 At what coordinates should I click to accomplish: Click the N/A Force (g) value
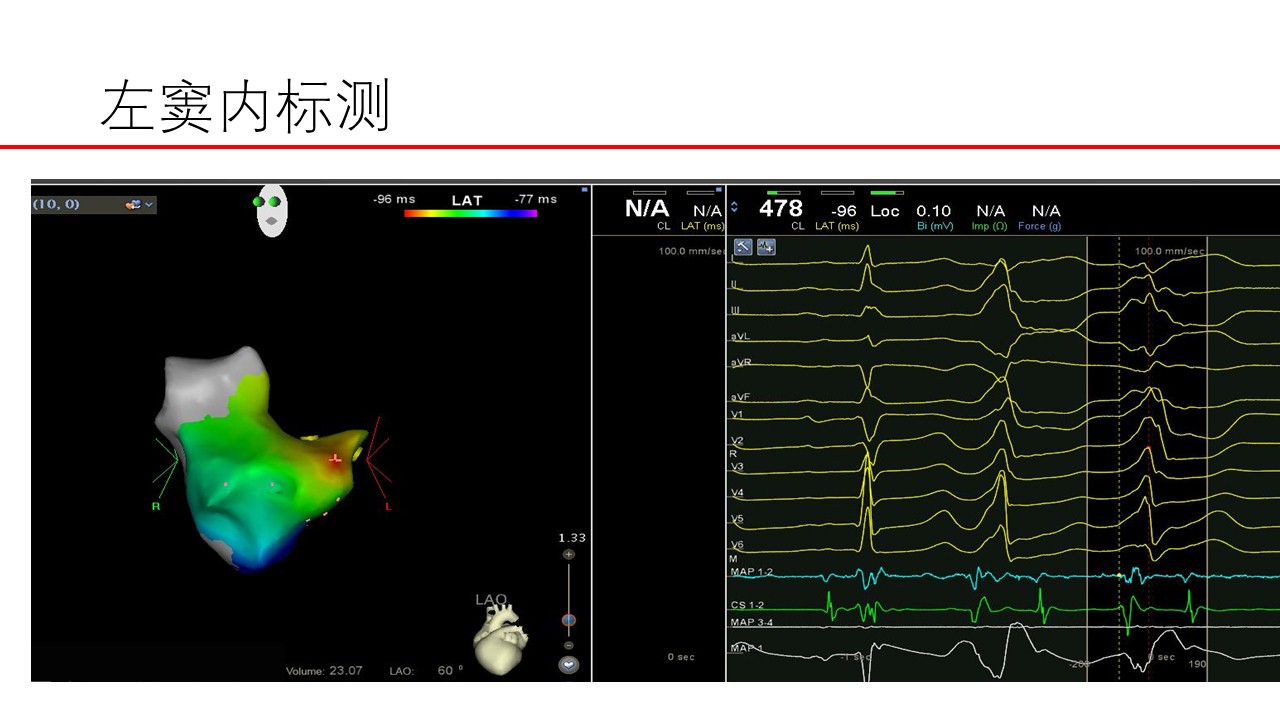[x=1046, y=211]
